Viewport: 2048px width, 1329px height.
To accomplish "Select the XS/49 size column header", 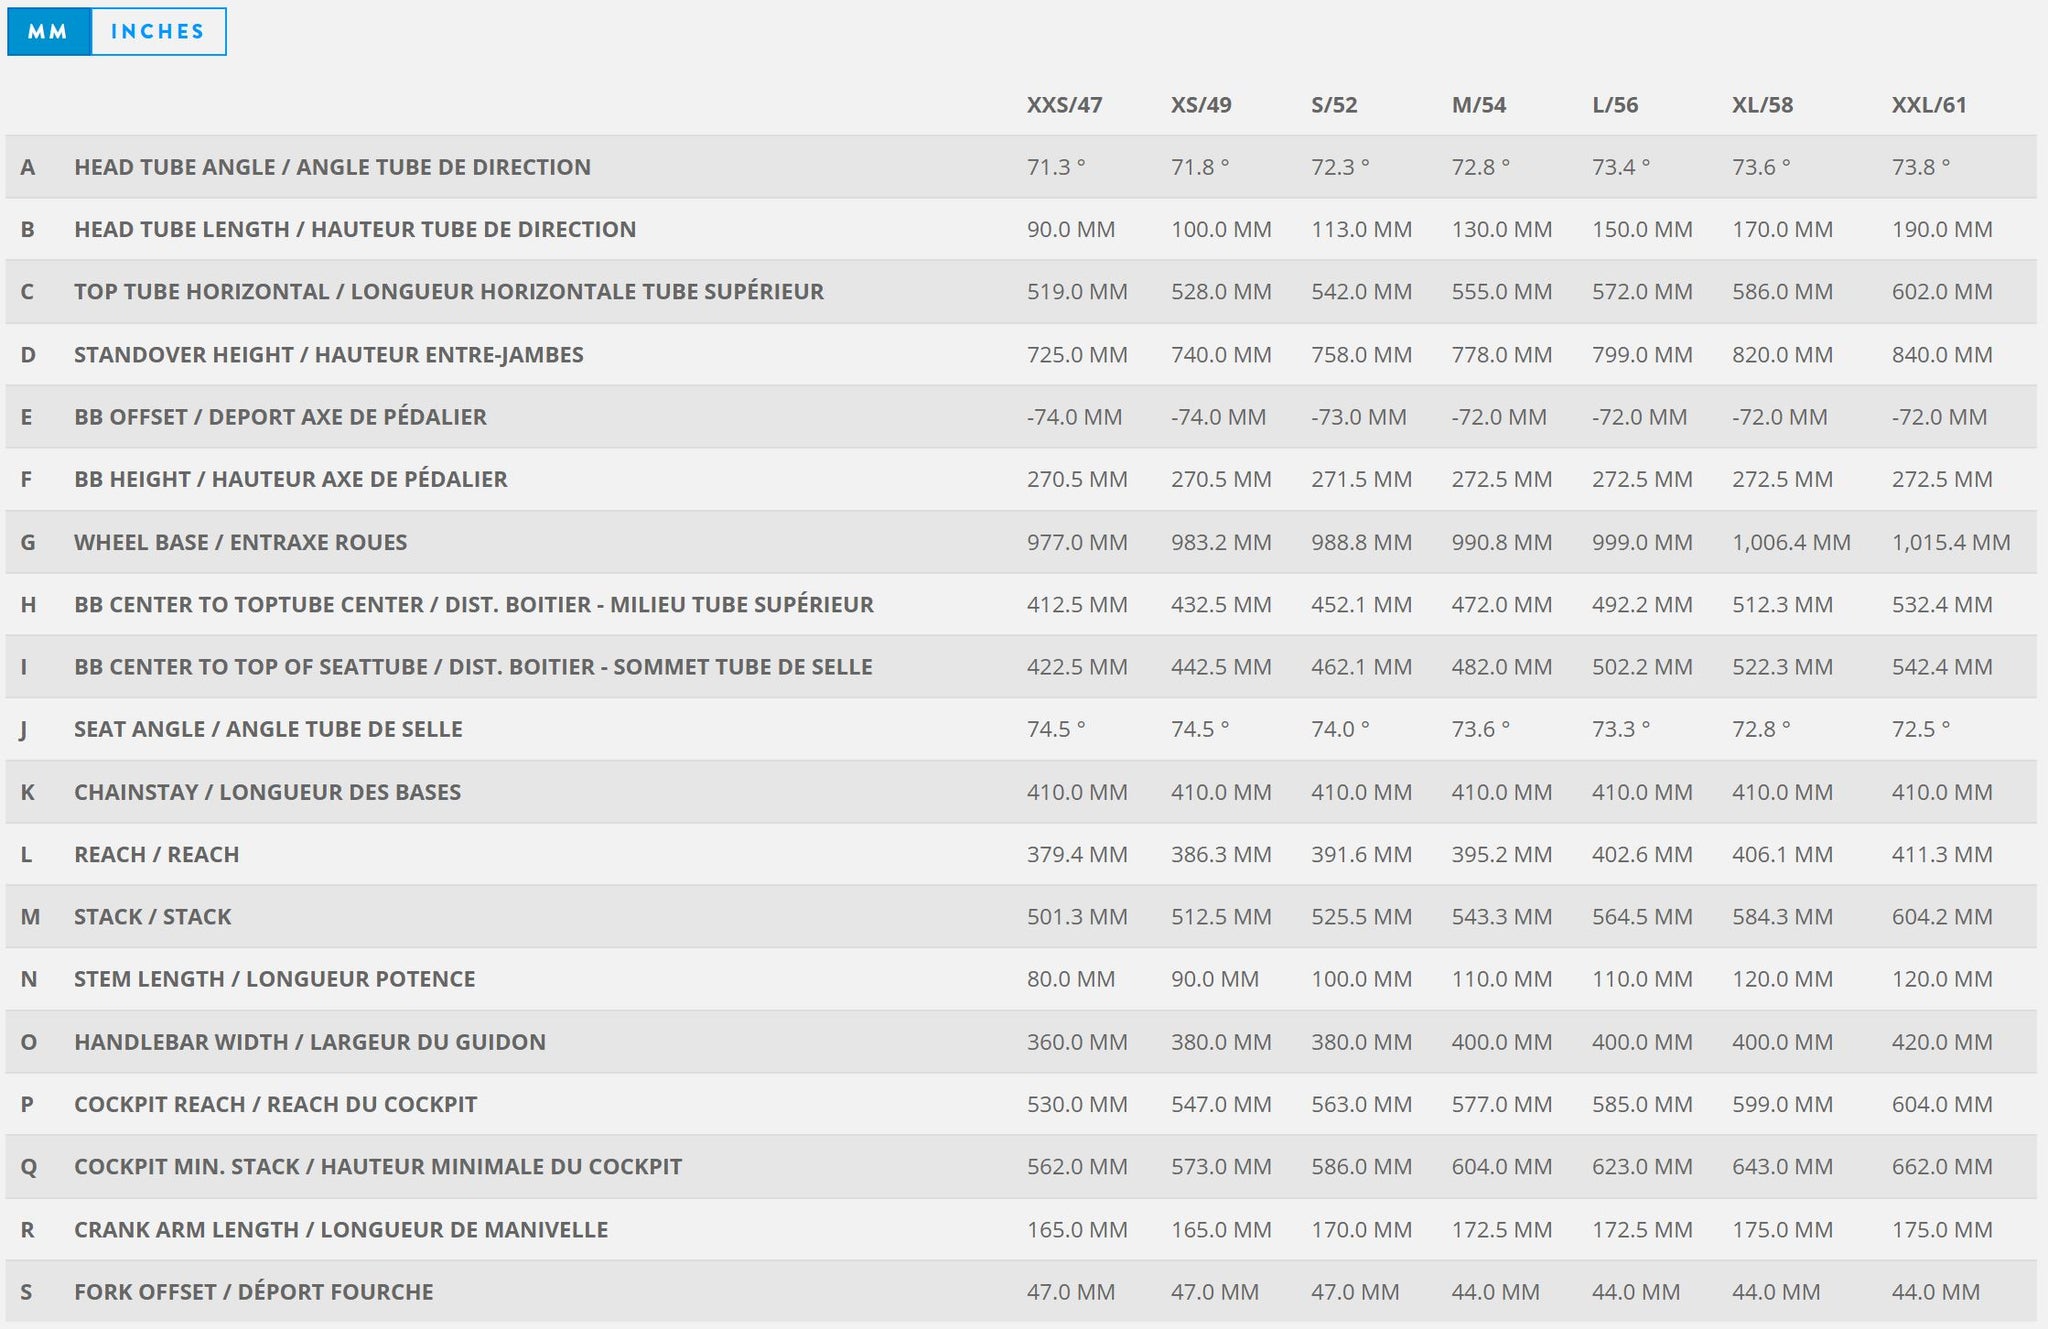I will 1201,105.
